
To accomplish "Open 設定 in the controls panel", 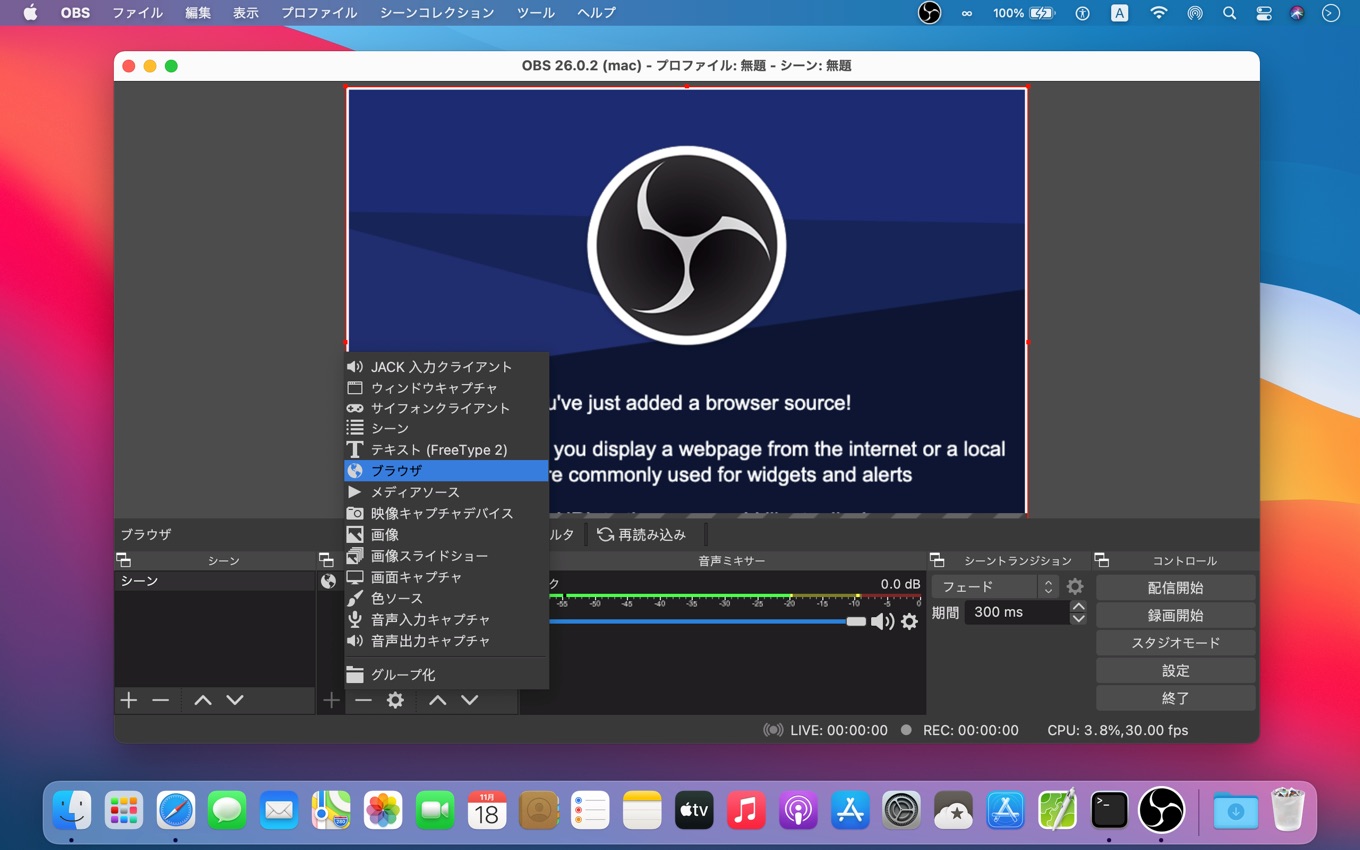I will coord(1176,670).
